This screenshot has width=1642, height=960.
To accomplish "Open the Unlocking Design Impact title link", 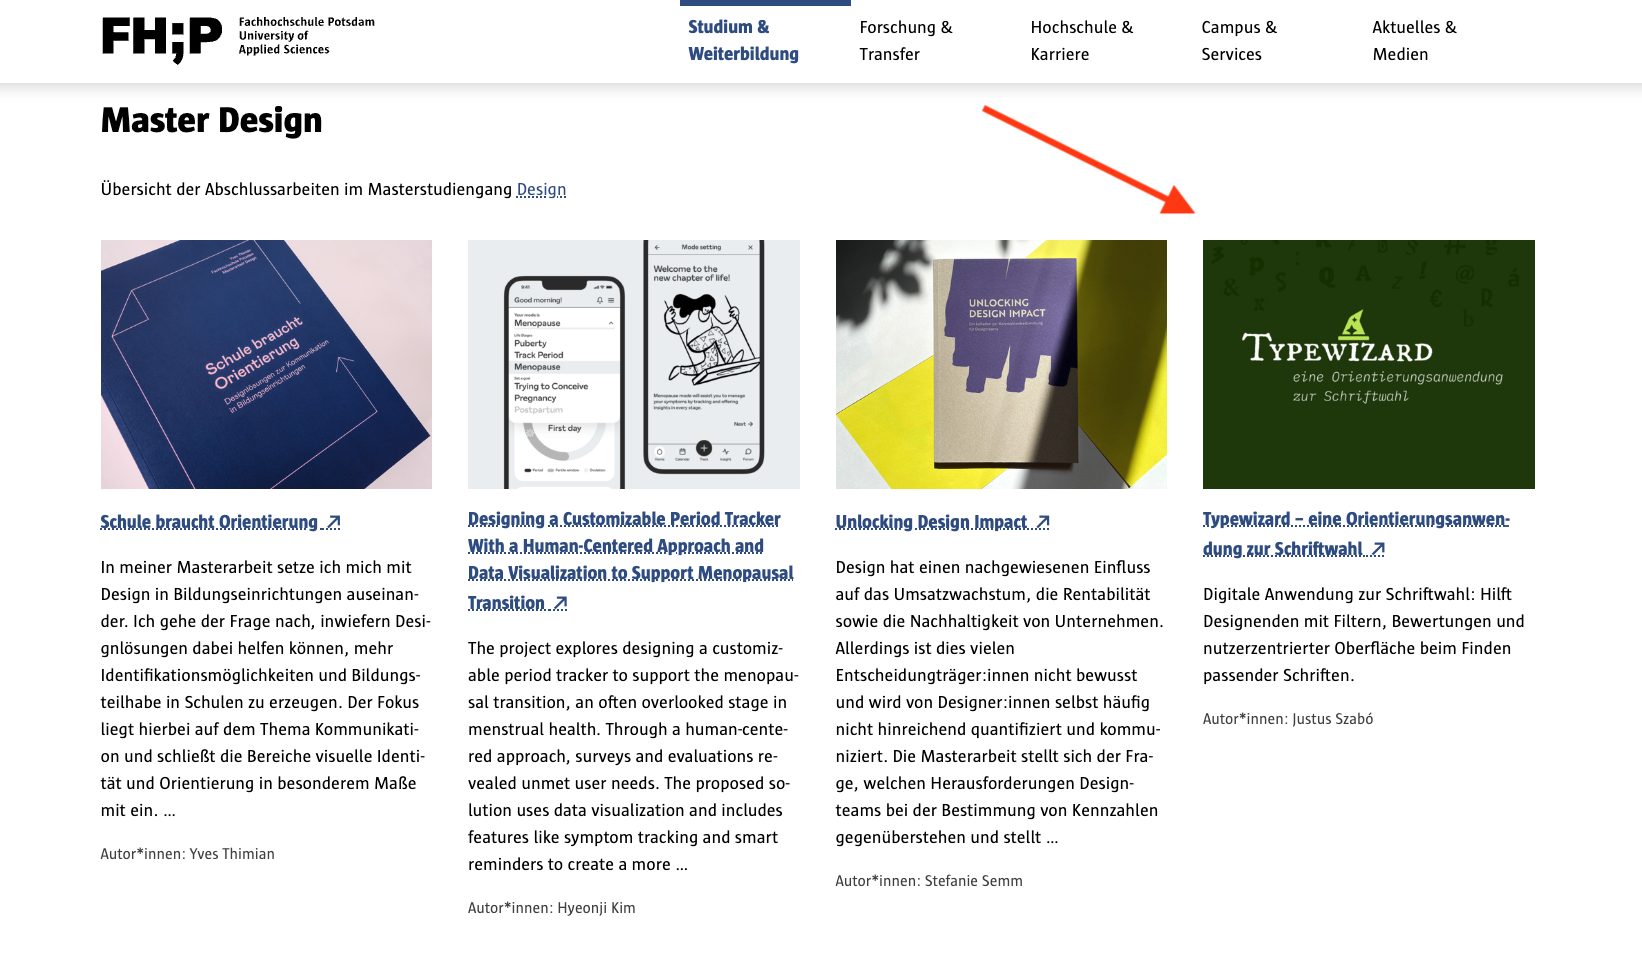I will (942, 522).
